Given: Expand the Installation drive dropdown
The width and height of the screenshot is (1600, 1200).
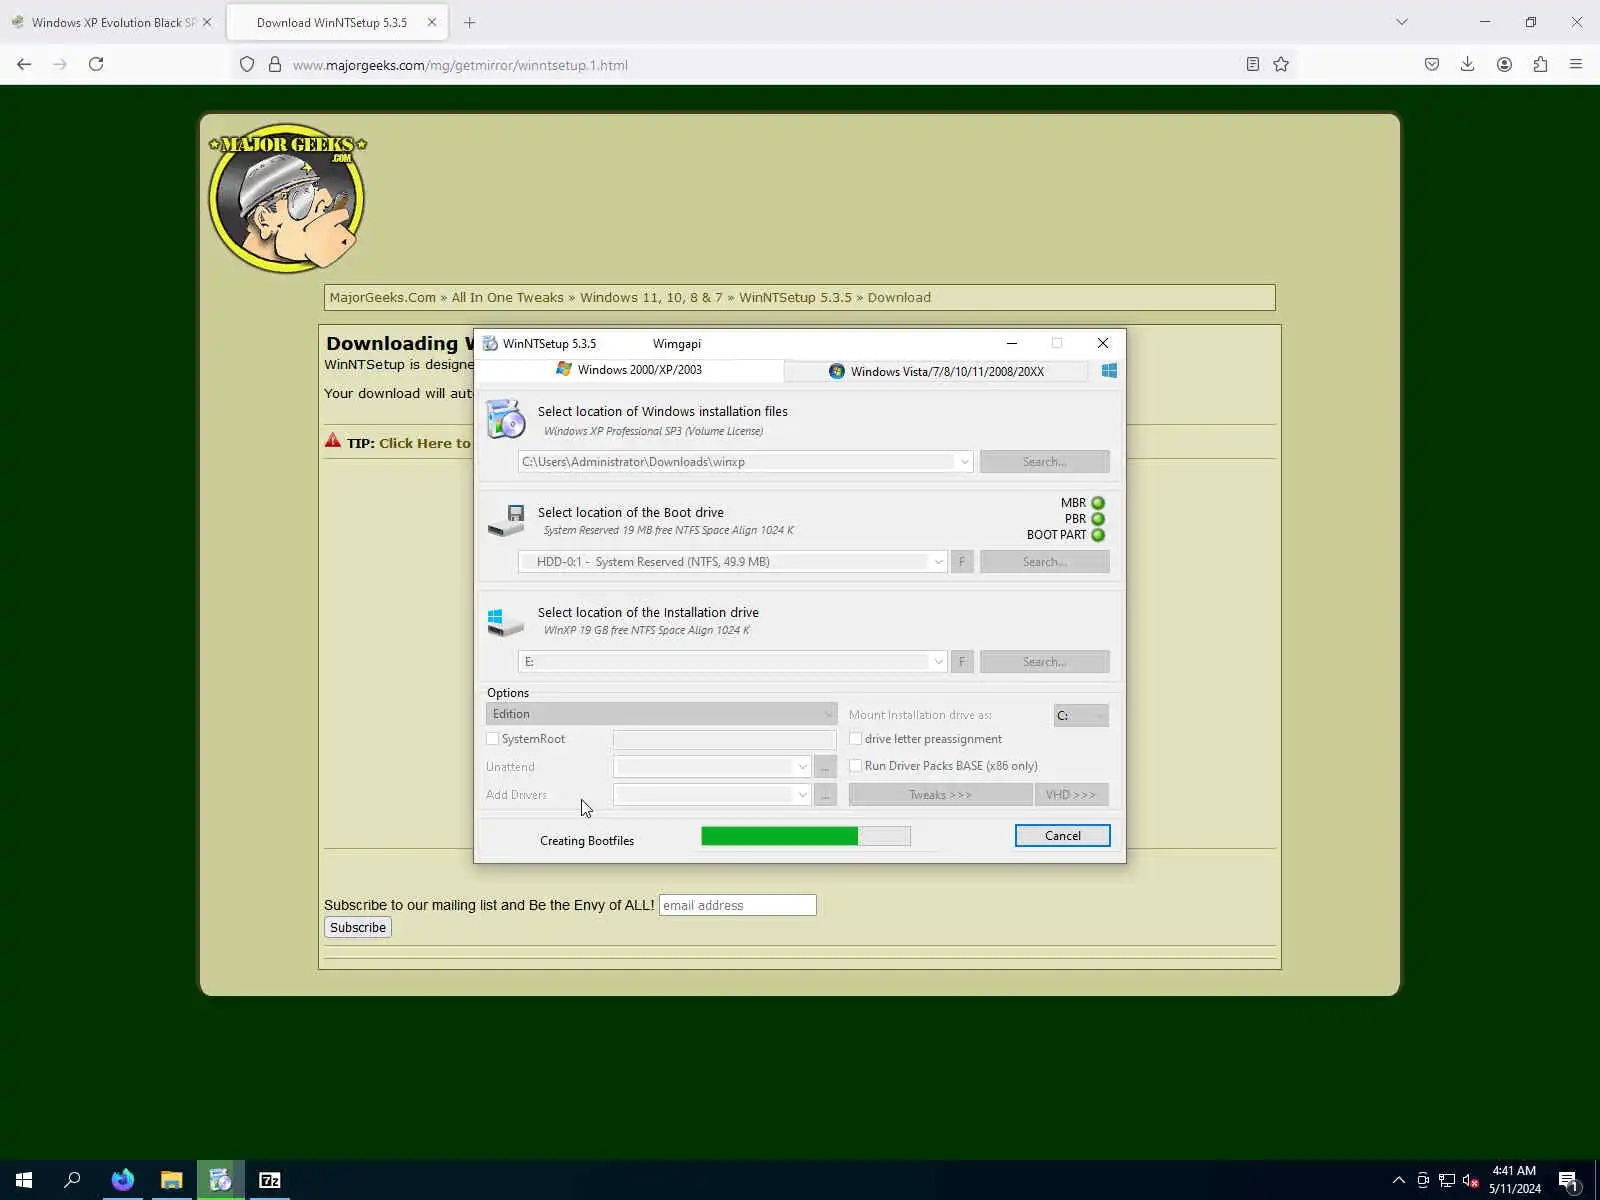Looking at the screenshot, I should (938, 662).
